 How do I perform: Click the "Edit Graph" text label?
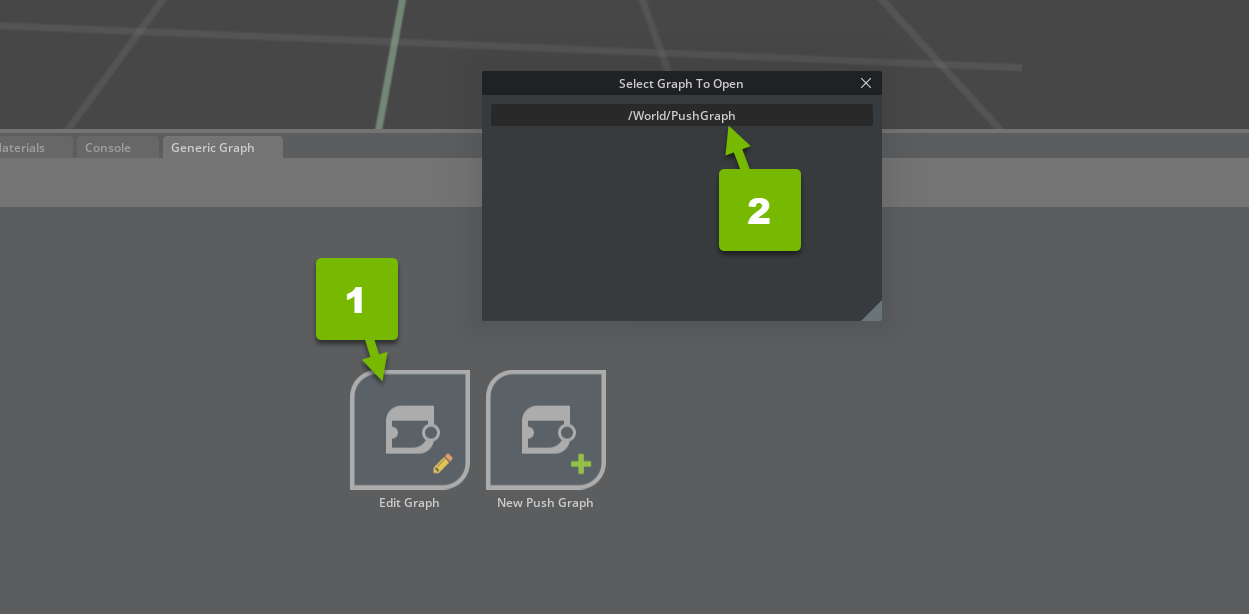click(x=409, y=503)
